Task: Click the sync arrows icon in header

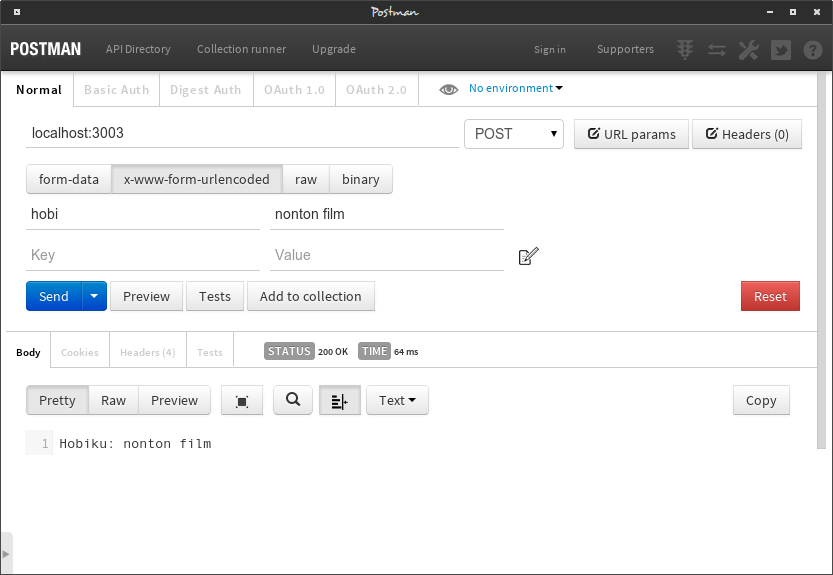Action: point(717,50)
